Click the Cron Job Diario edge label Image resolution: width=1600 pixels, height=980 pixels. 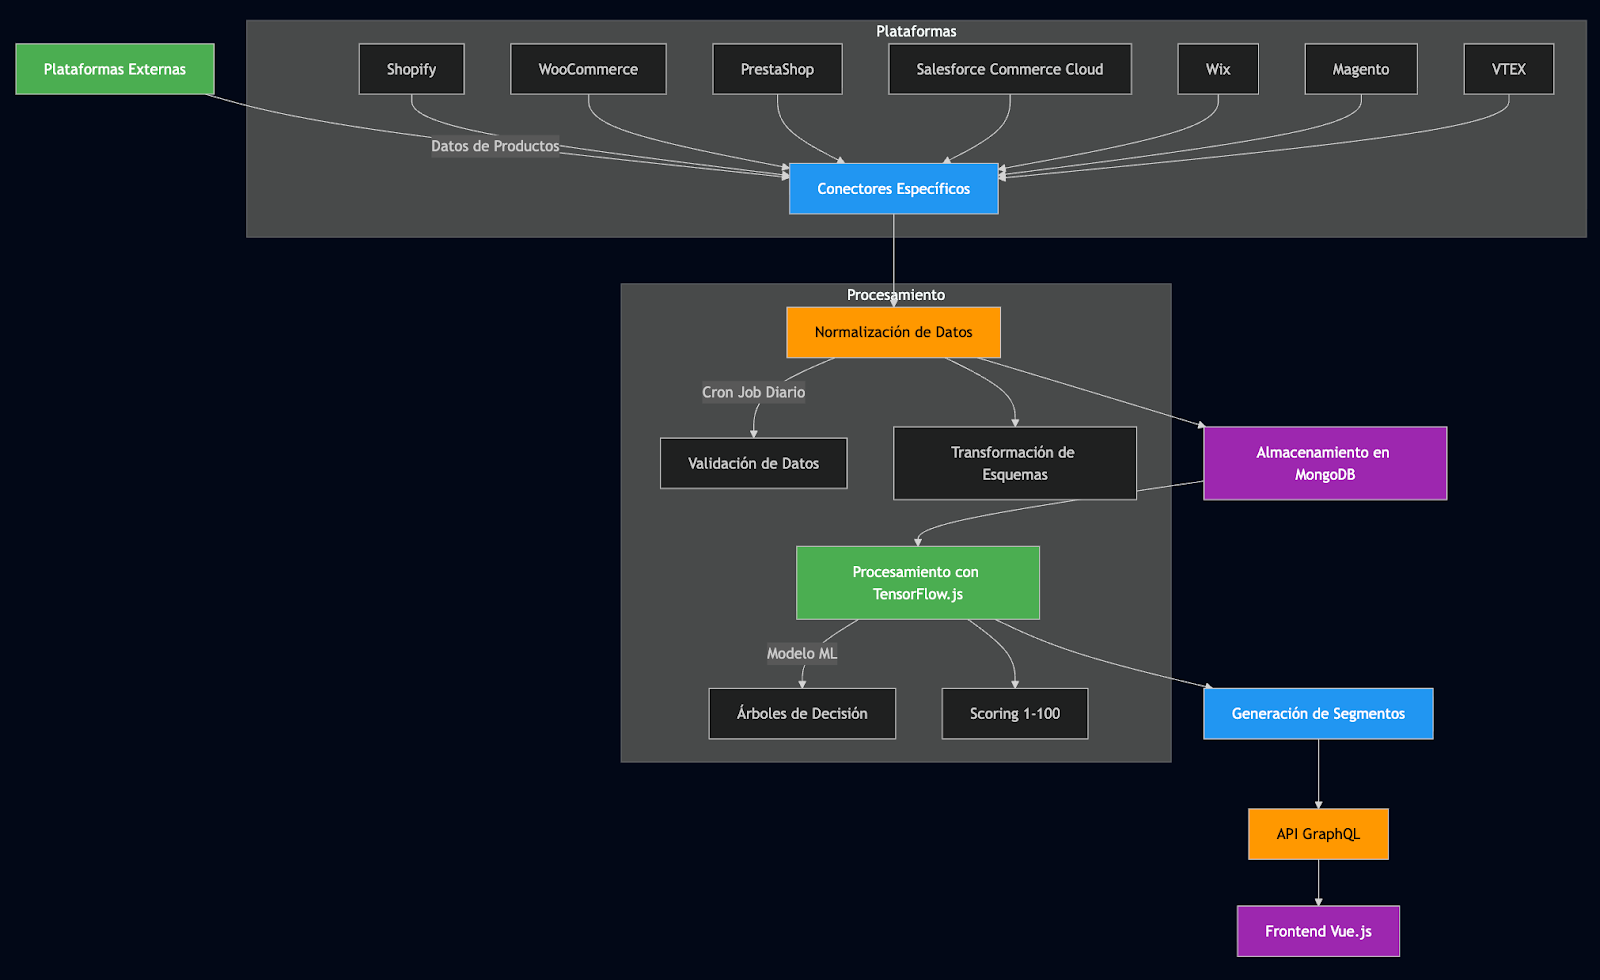(x=754, y=392)
